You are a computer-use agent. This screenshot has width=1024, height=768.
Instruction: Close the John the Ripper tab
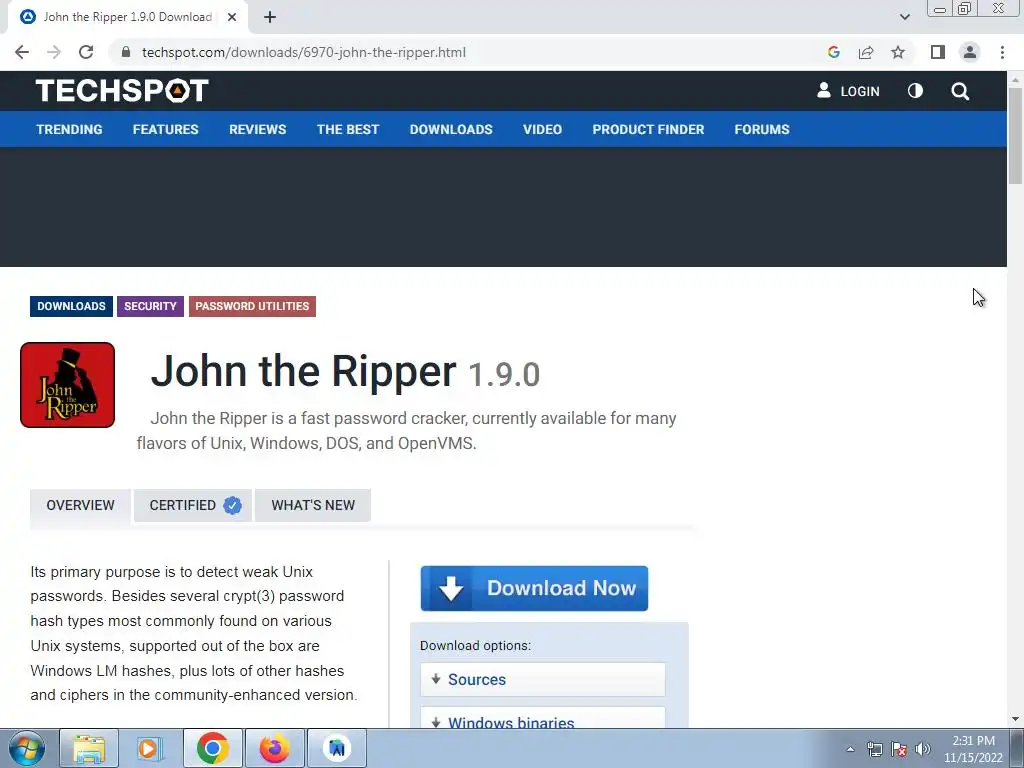tap(232, 17)
